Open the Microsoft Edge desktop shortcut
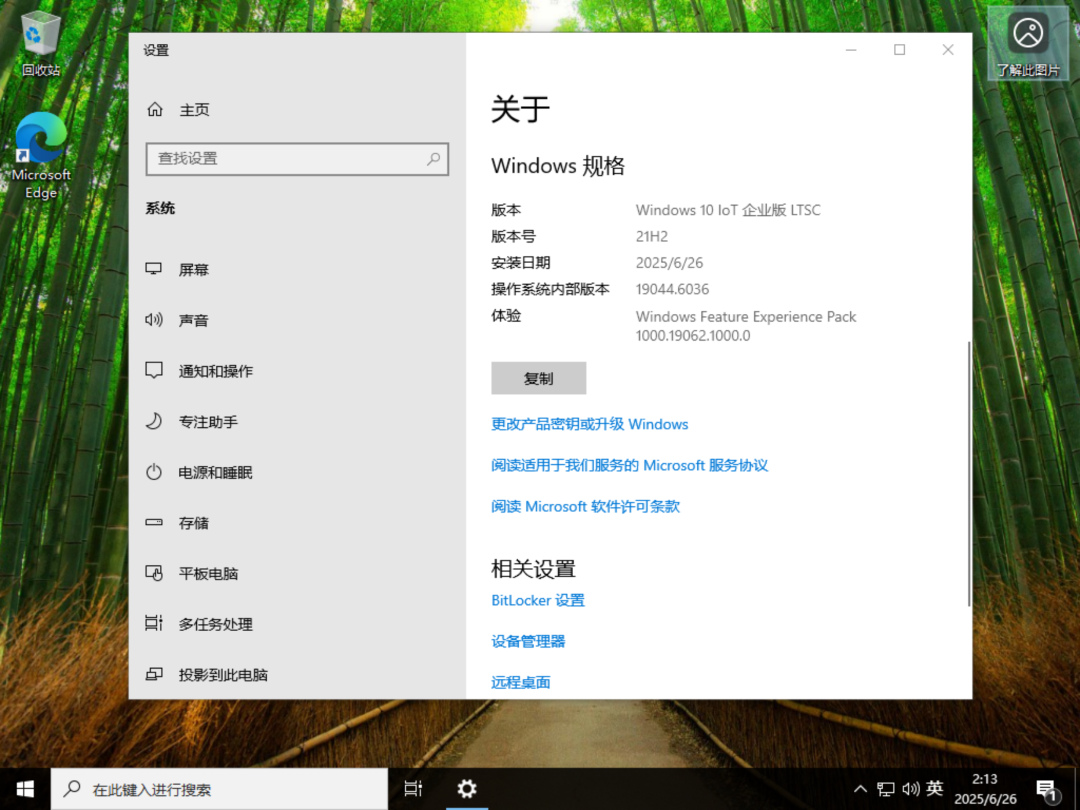1080x810 pixels. coord(41,156)
